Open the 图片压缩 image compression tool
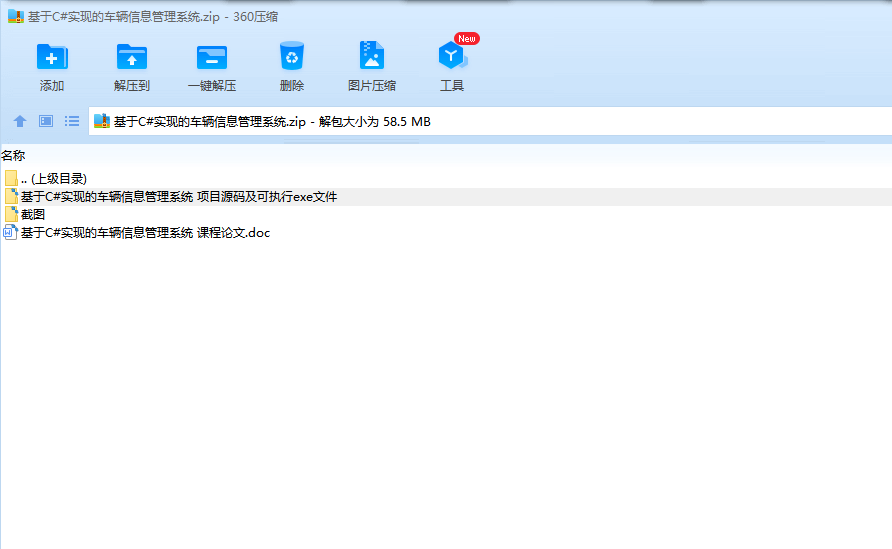The height and width of the screenshot is (549, 892). (x=371, y=55)
